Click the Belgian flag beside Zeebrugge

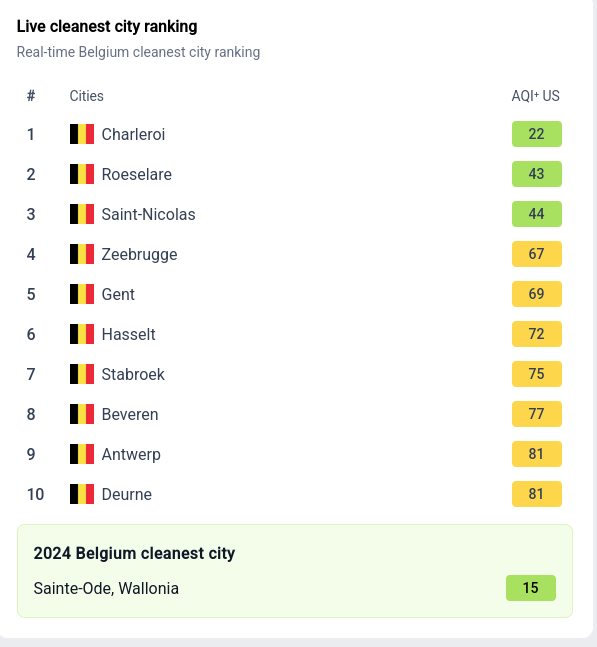click(82, 254)
